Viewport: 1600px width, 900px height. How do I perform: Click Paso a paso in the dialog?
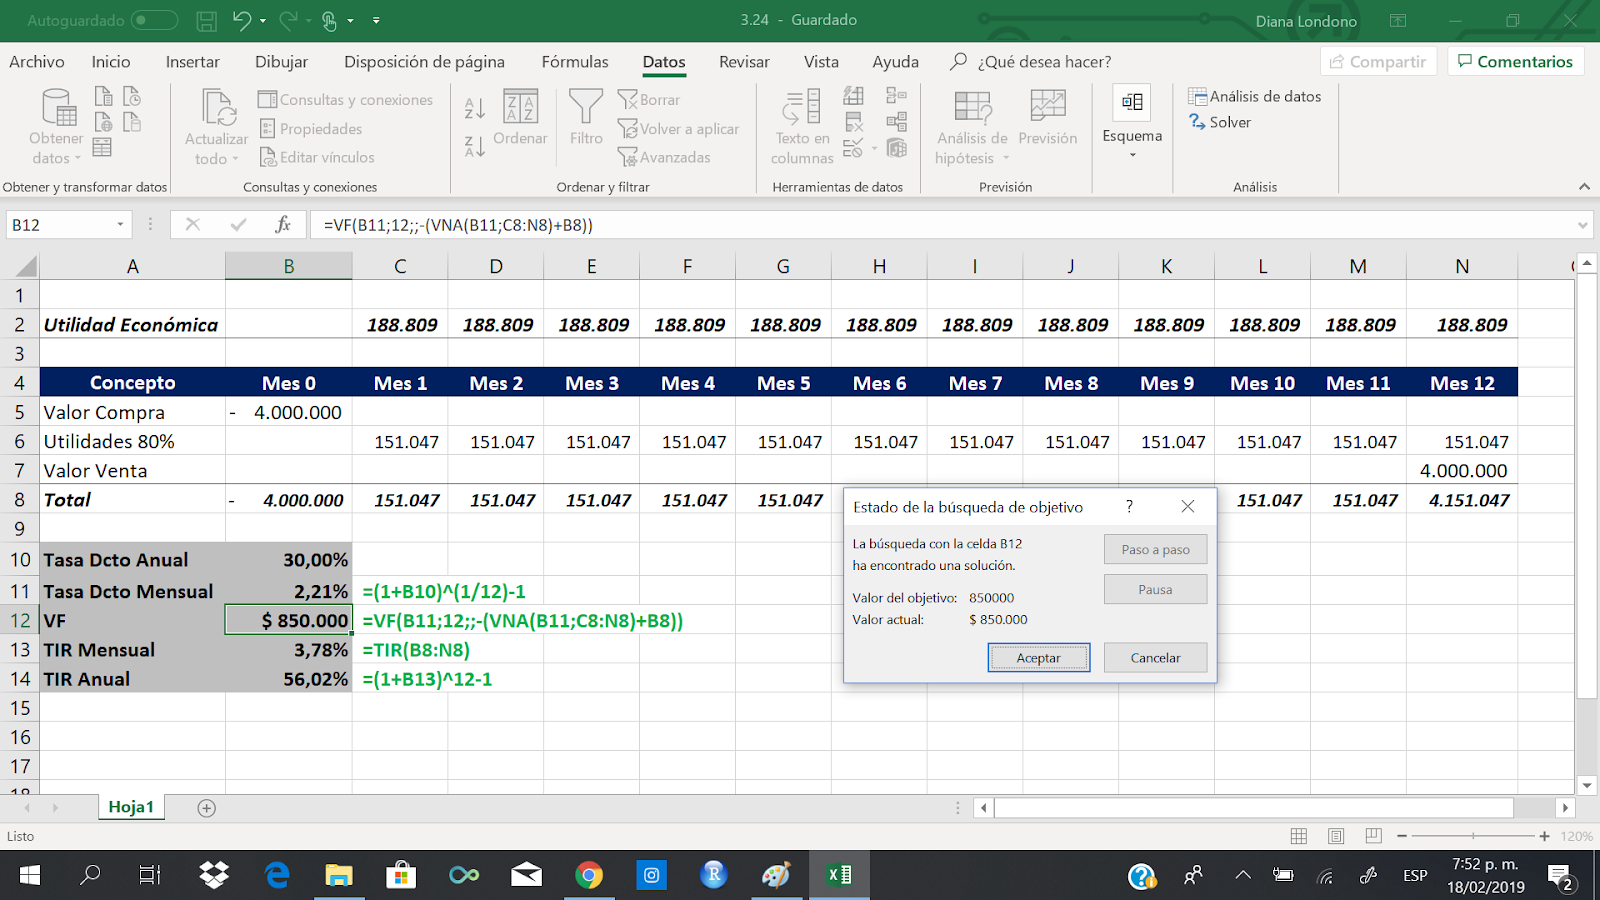pos(1155,549)
